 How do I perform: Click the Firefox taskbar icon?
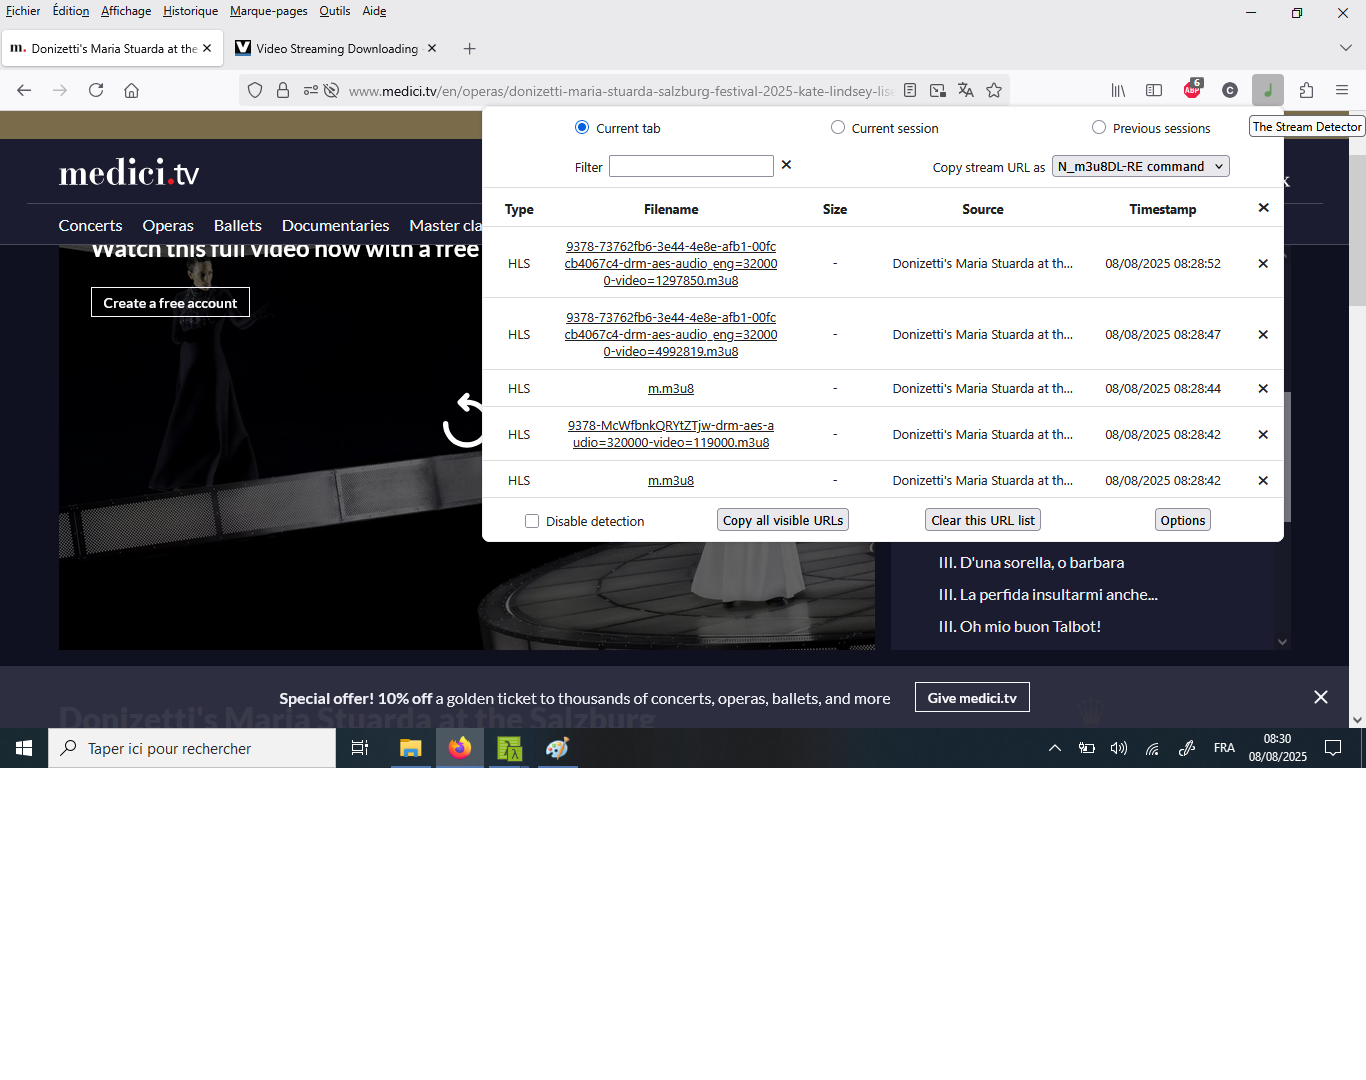pyautogui.click(x=460, y=748)
